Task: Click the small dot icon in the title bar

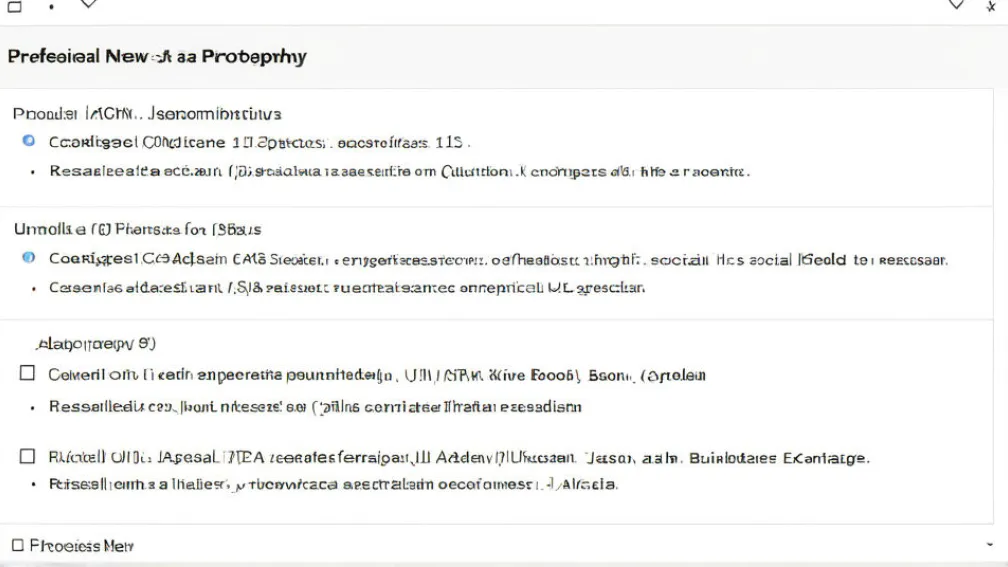Action: (x=51, y=7)
